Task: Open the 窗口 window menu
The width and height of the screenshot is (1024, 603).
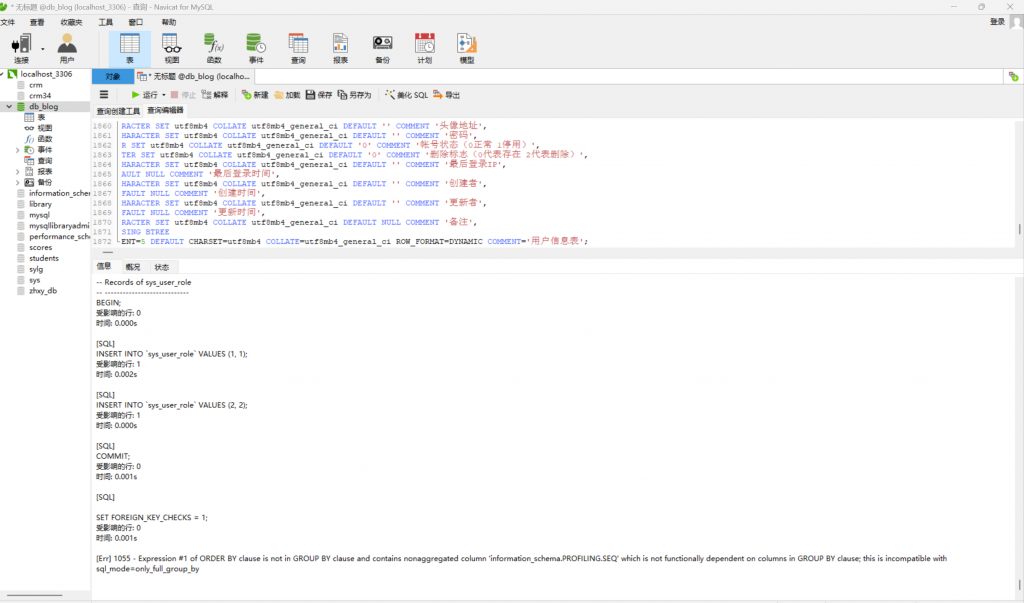Action: 135,22
